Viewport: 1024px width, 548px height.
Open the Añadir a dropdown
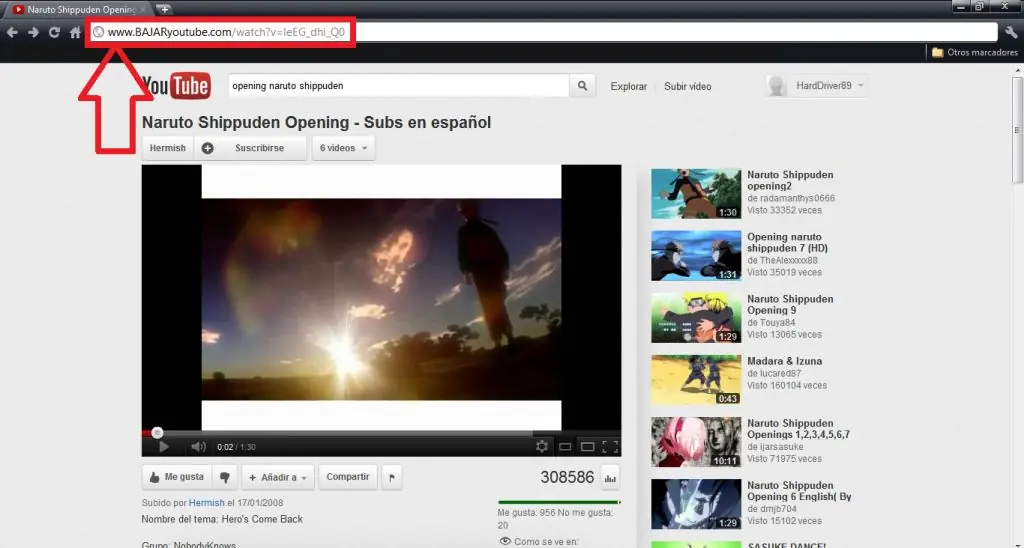(x=278, y=477)
